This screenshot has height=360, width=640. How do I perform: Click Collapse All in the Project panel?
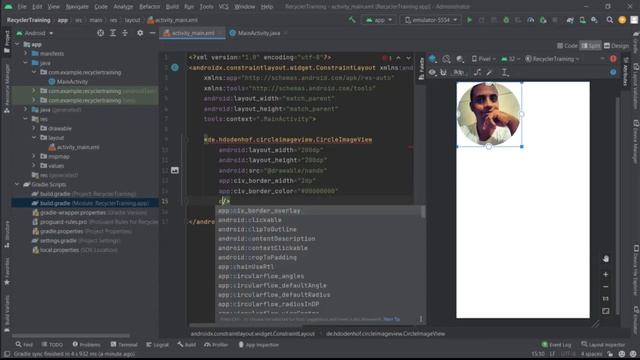[125, 33]
